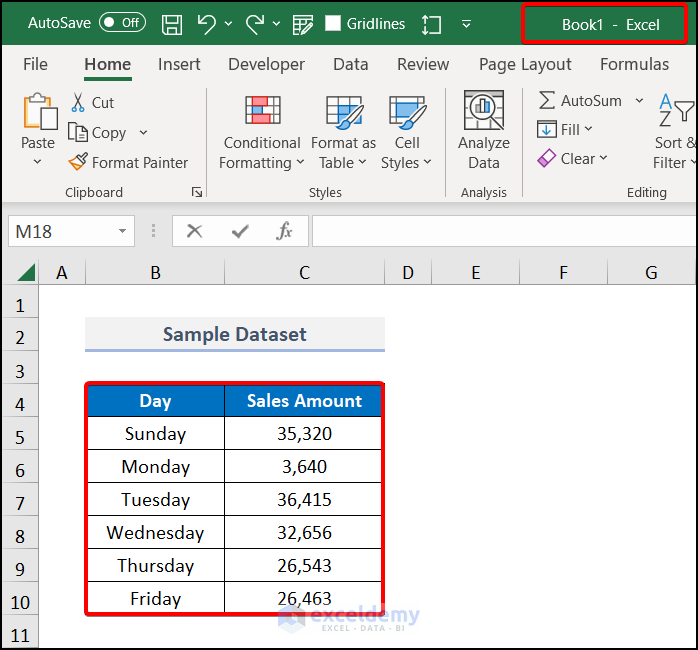Viewport: 698px width, 650px height.
Task: Click the Insert Function fx icon
Action: click(285, 231)
